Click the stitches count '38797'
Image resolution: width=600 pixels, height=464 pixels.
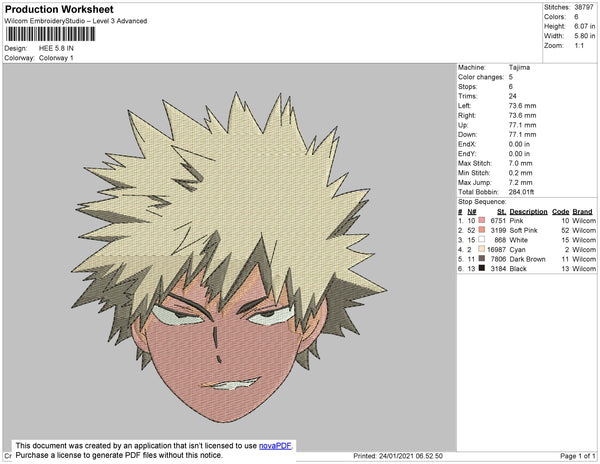(x=584, y=7)
